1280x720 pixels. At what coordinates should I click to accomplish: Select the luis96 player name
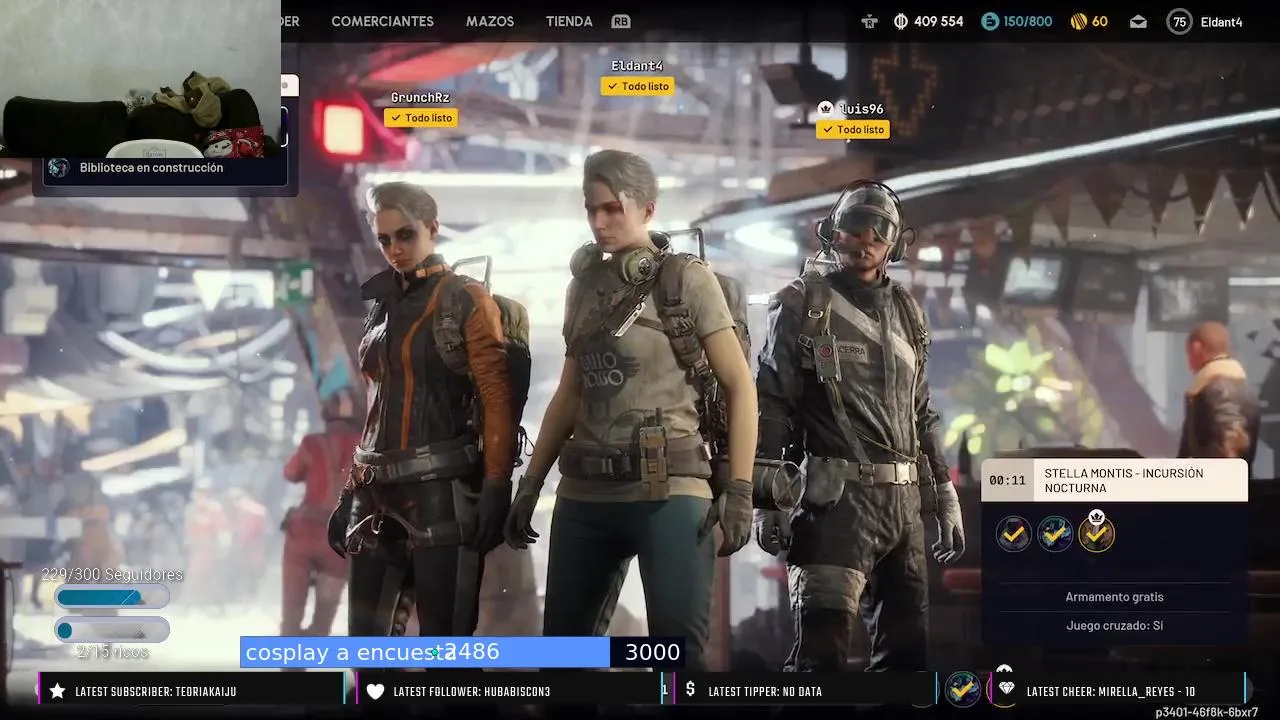[x=861, y=108]
